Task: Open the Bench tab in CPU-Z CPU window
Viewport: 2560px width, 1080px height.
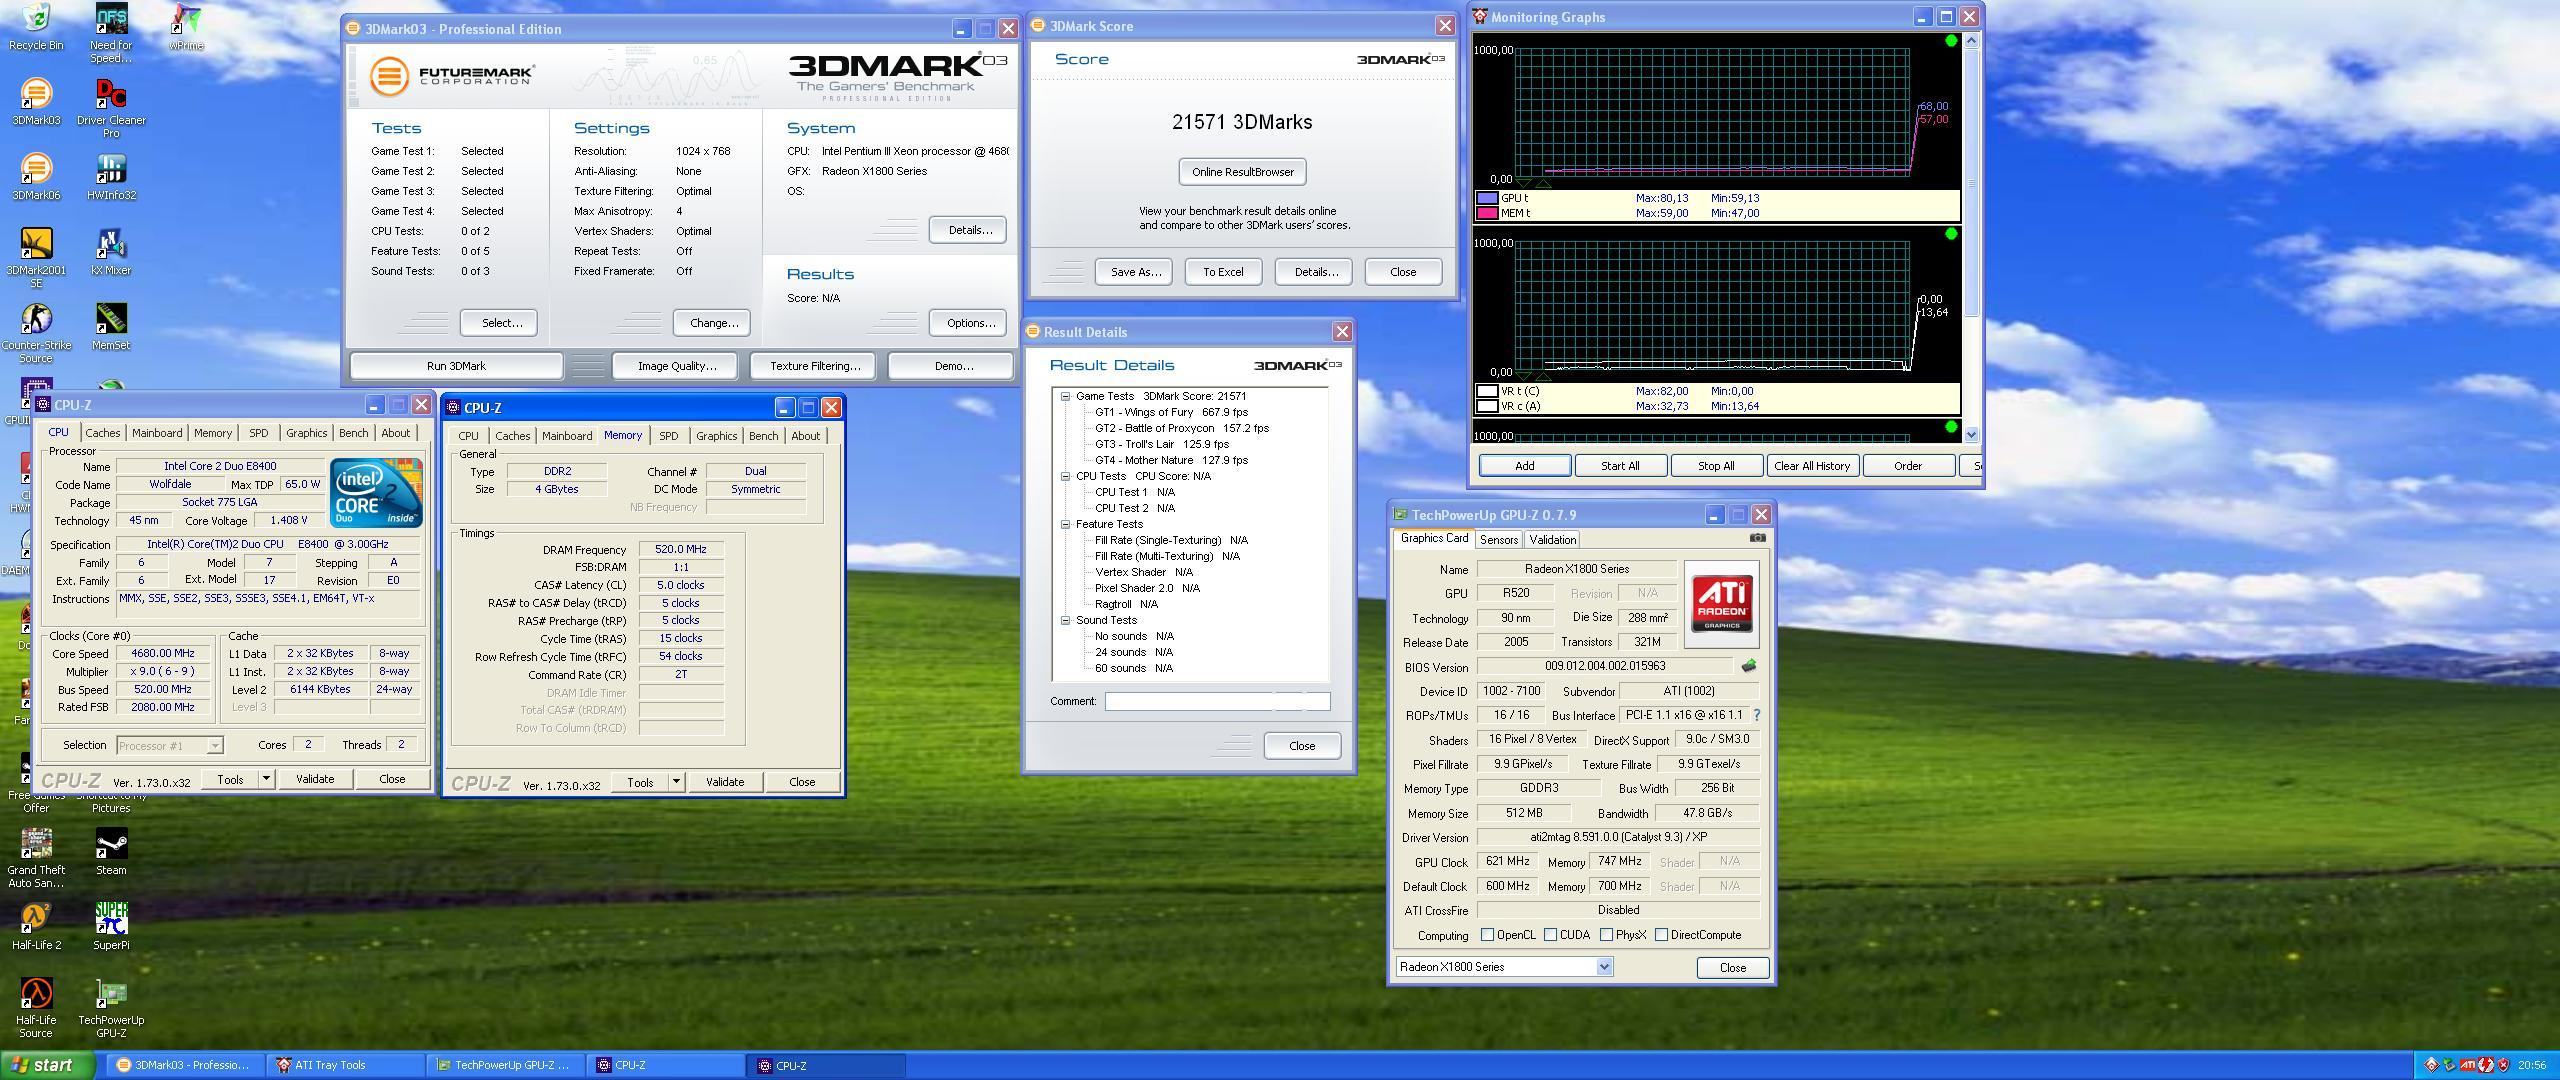Action: click(x=353, y=433)
